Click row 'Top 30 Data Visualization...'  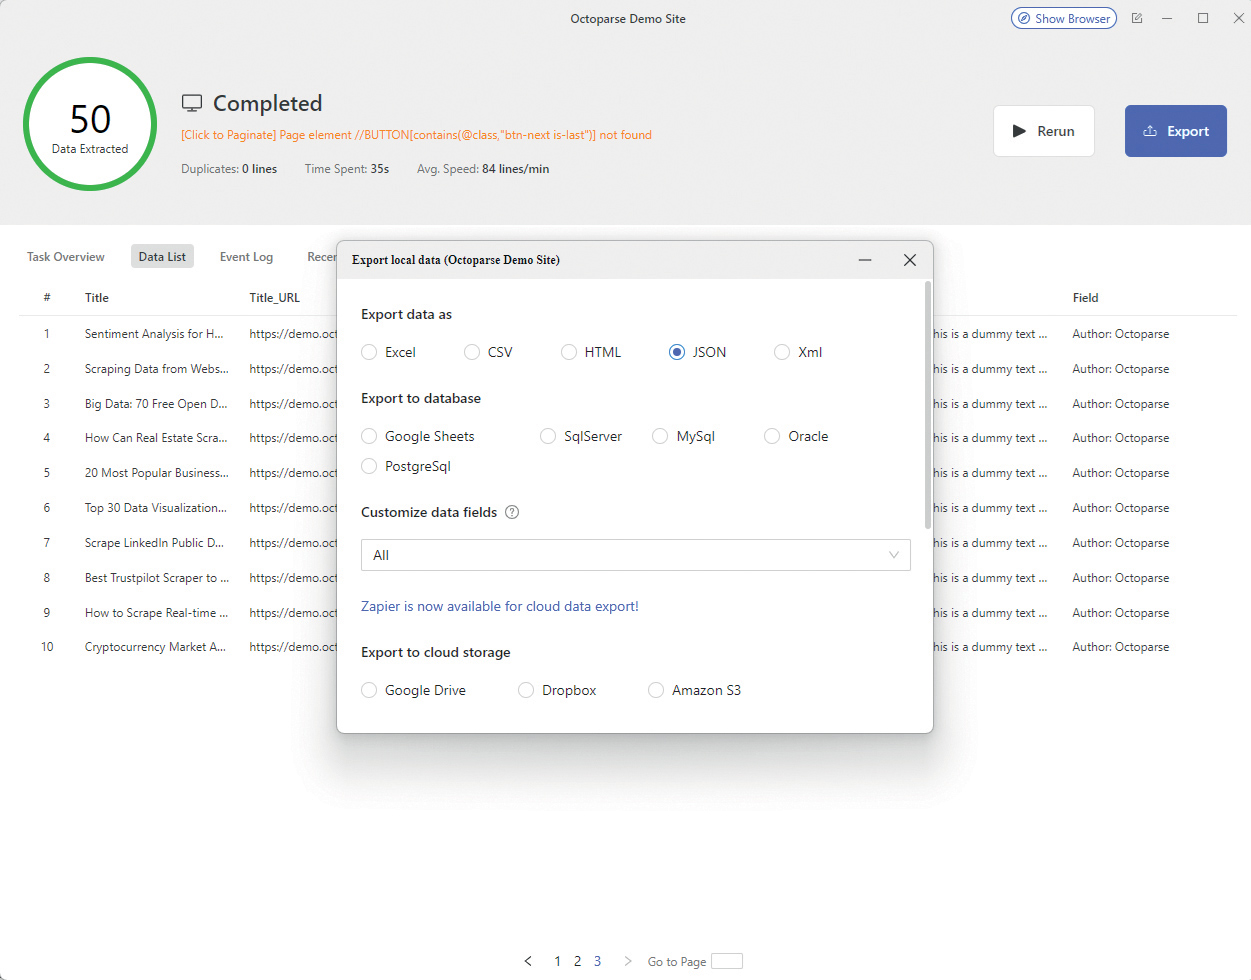click(x=156, y=508)
